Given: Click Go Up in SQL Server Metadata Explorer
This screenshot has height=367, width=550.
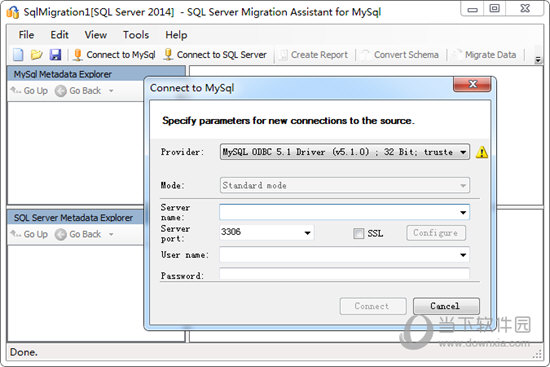Looking at the screenshot, I should tap(29, 234).
